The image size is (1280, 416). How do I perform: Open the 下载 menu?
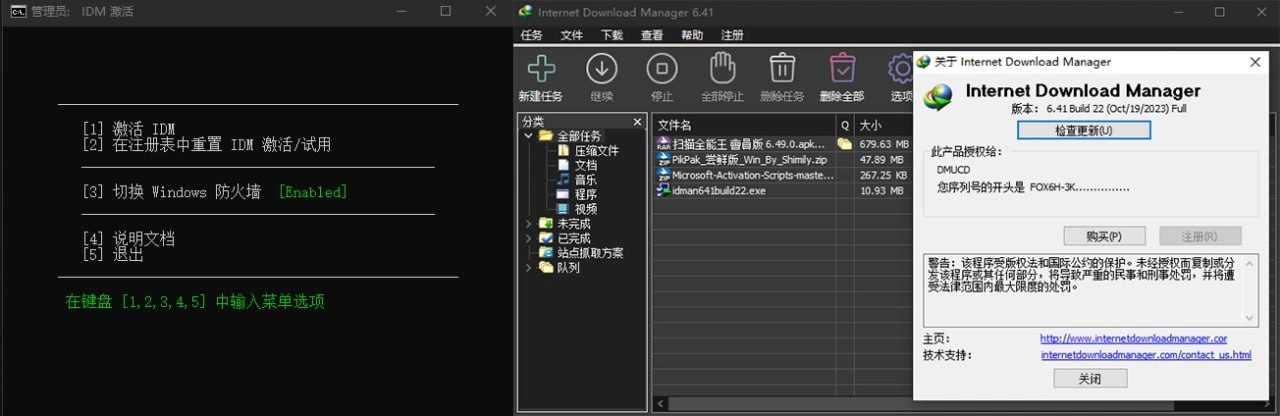click(611, 35)
